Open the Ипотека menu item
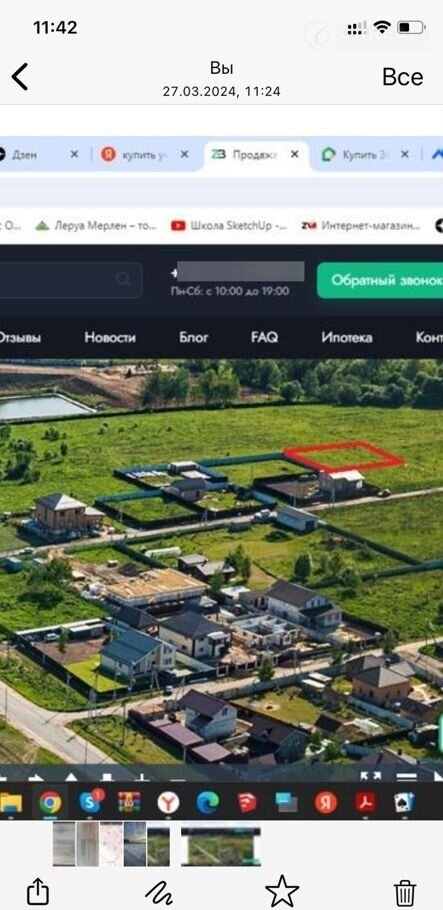The width and height of the screenshot is (443, 910). tap(347, 337)
